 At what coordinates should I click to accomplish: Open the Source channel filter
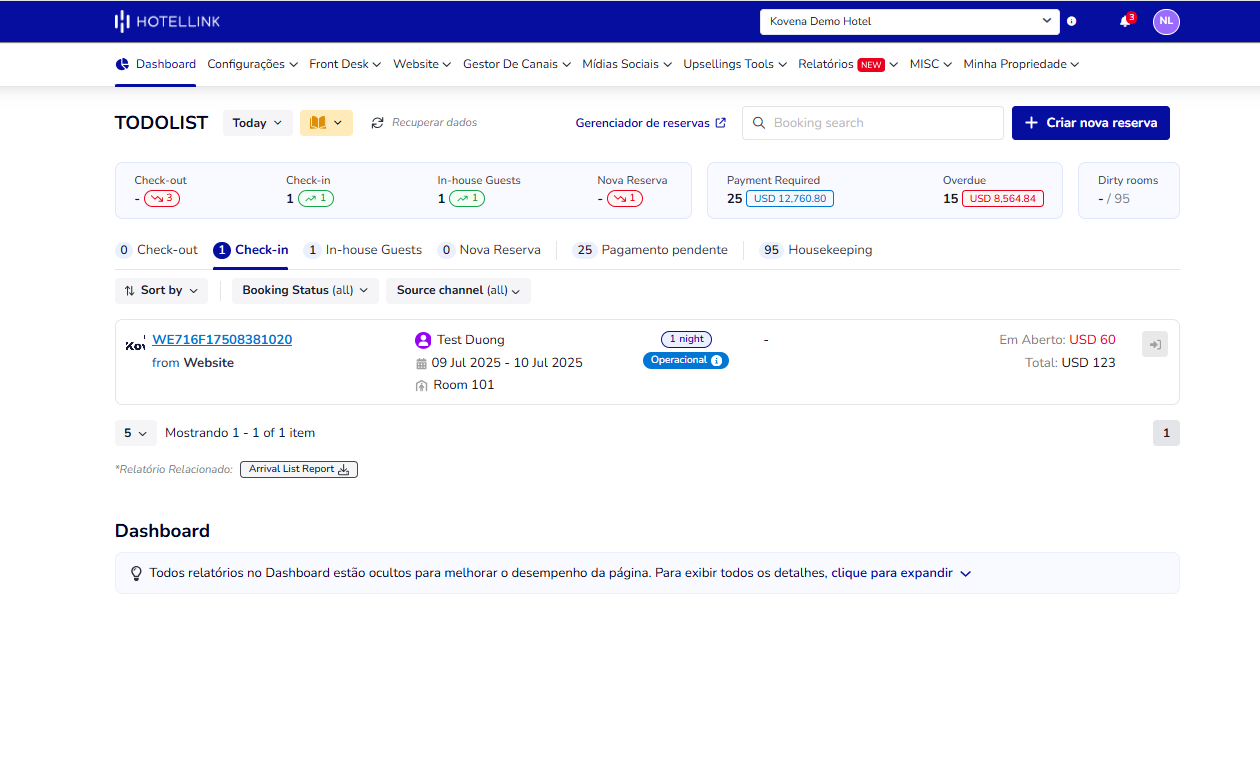(x=458, y=291)
